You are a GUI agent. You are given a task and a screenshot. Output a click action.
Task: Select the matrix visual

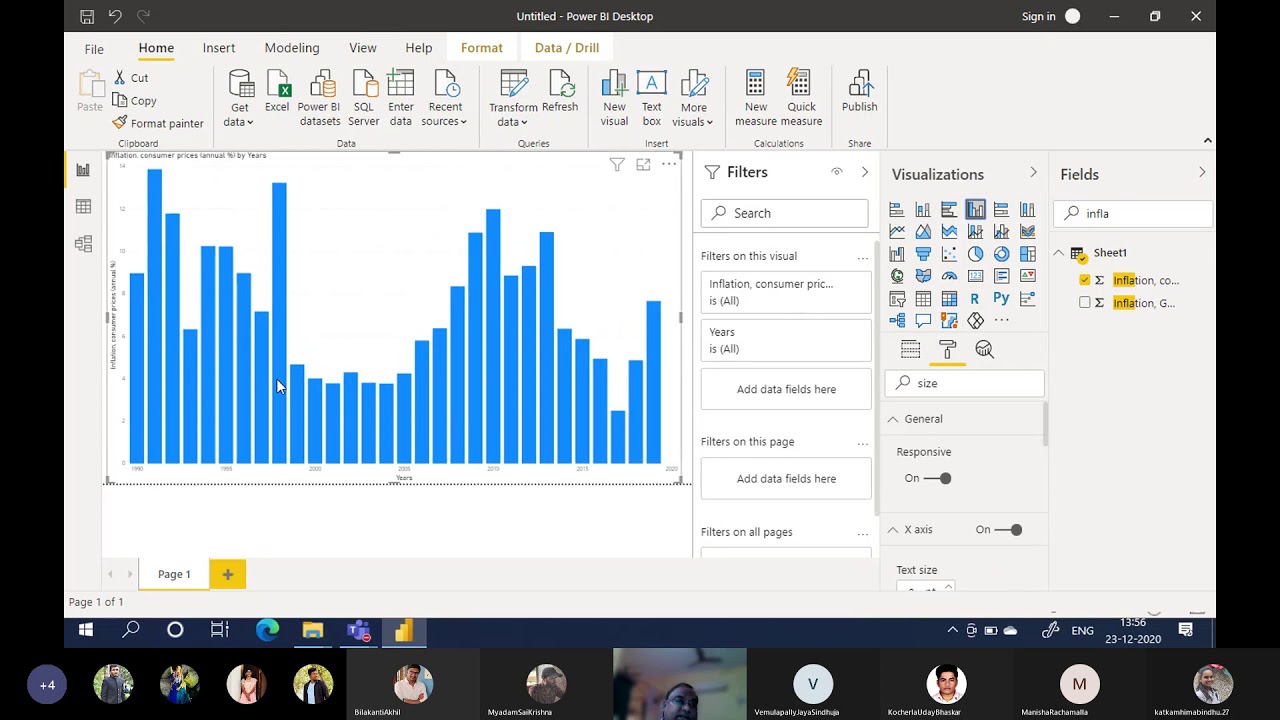click(949, 299)
